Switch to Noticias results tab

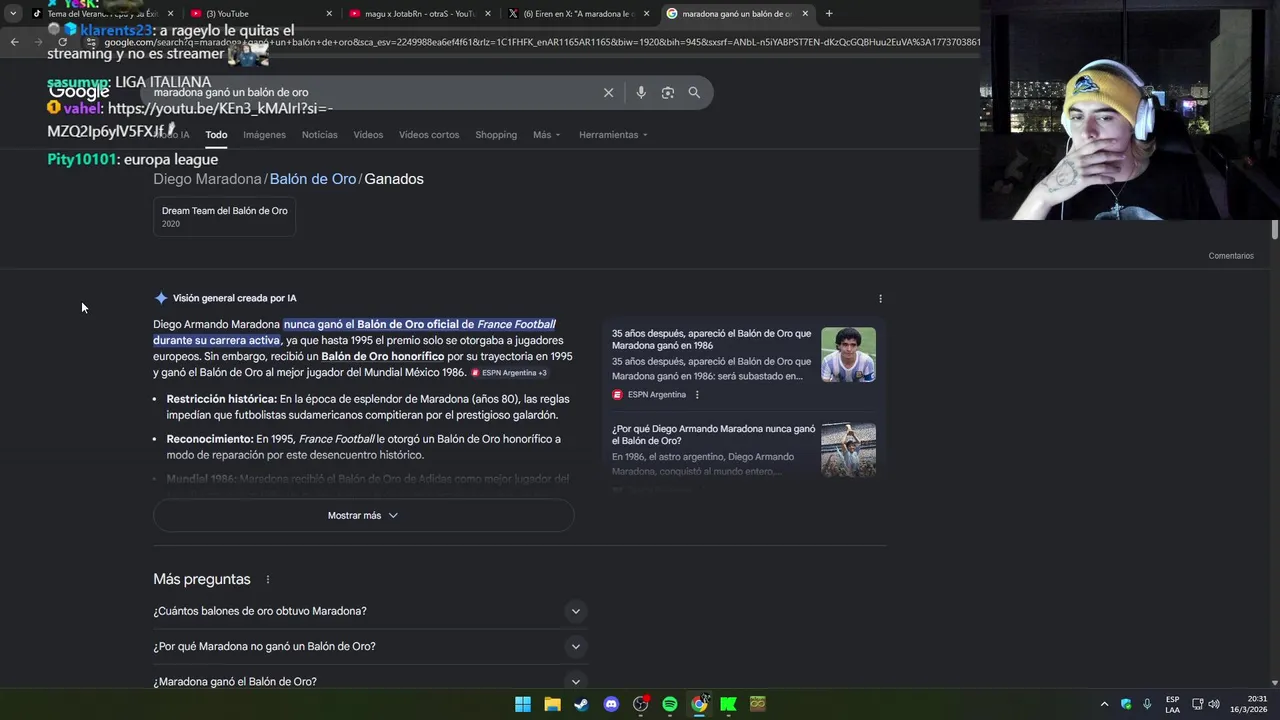tap(320, 135)
